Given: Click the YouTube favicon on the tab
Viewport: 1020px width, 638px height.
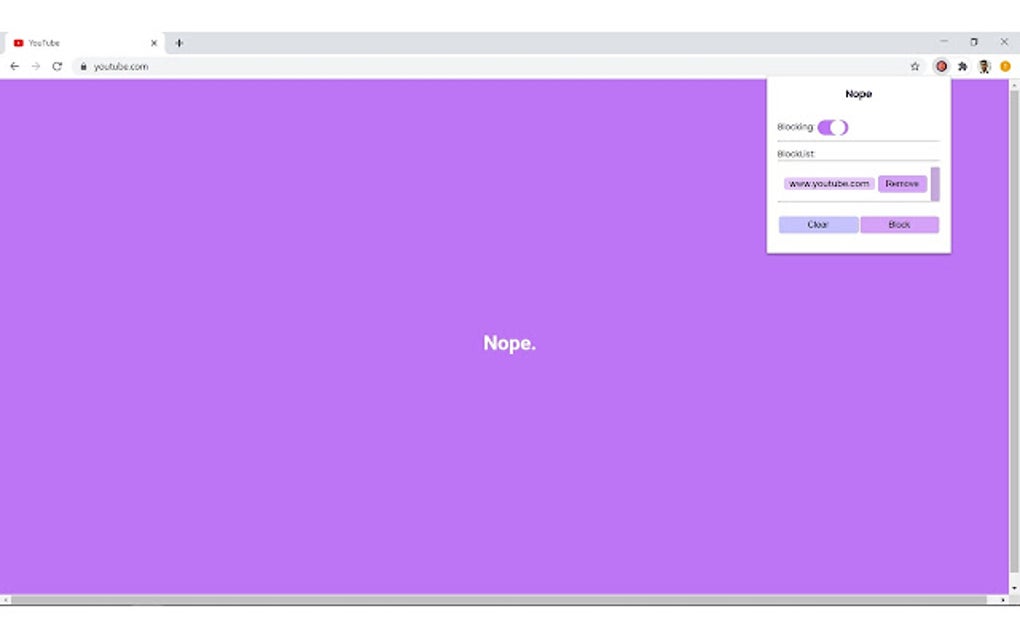Looking at the screenshot, I should click(18, 42).
